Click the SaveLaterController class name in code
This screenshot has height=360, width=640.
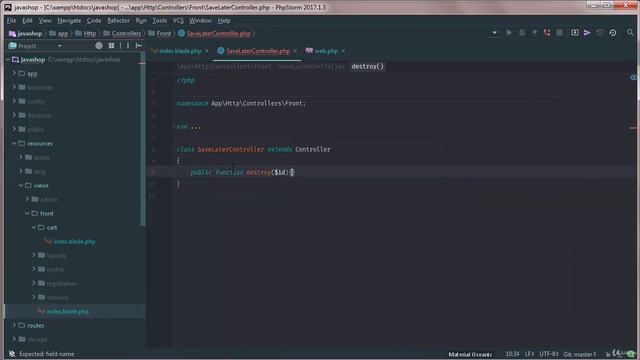coord(231,149)
